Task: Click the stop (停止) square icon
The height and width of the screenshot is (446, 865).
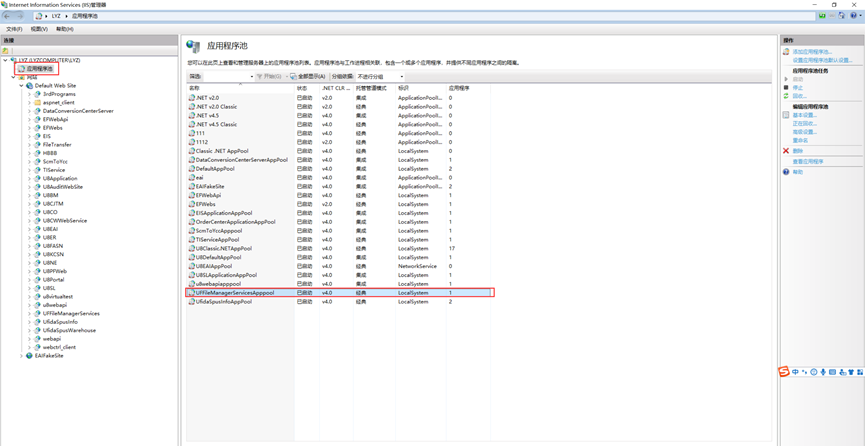Action: click(786, 88)
